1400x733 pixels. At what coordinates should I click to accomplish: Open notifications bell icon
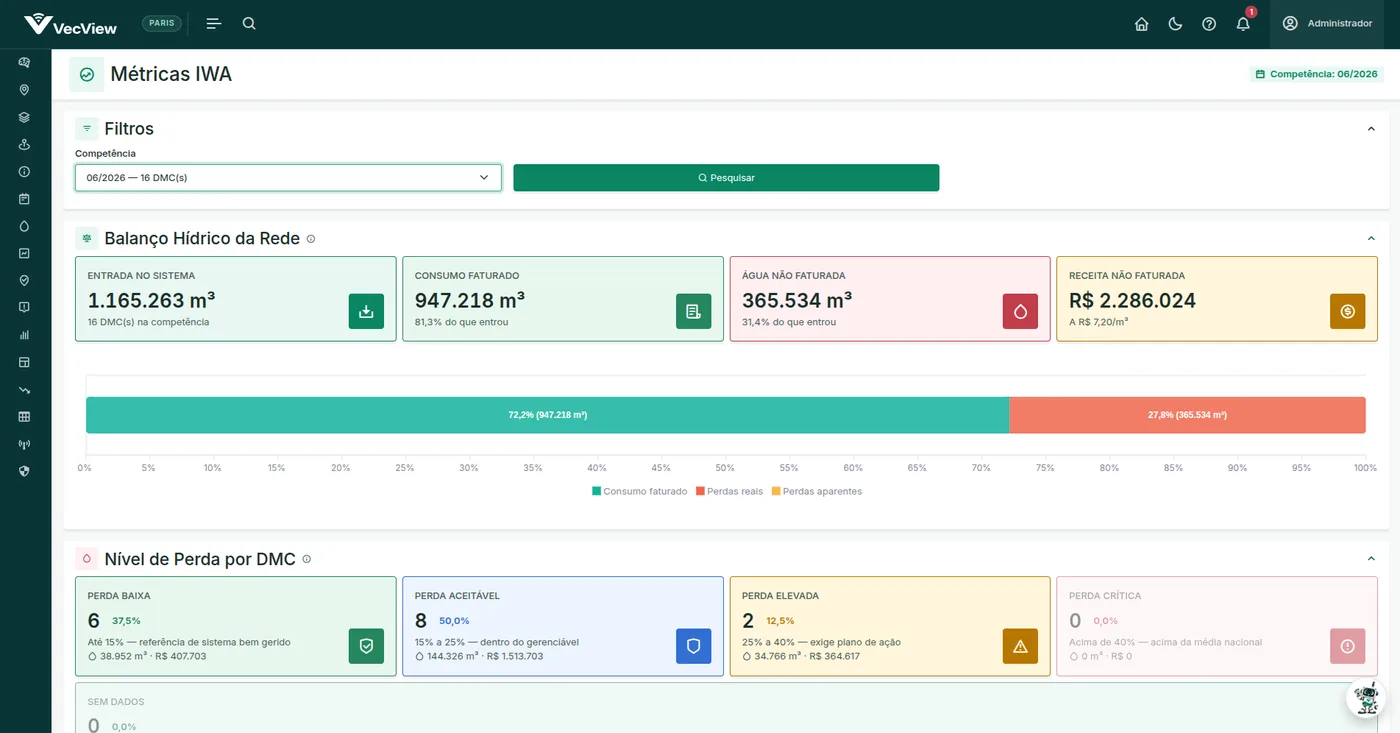(1243, 24)
